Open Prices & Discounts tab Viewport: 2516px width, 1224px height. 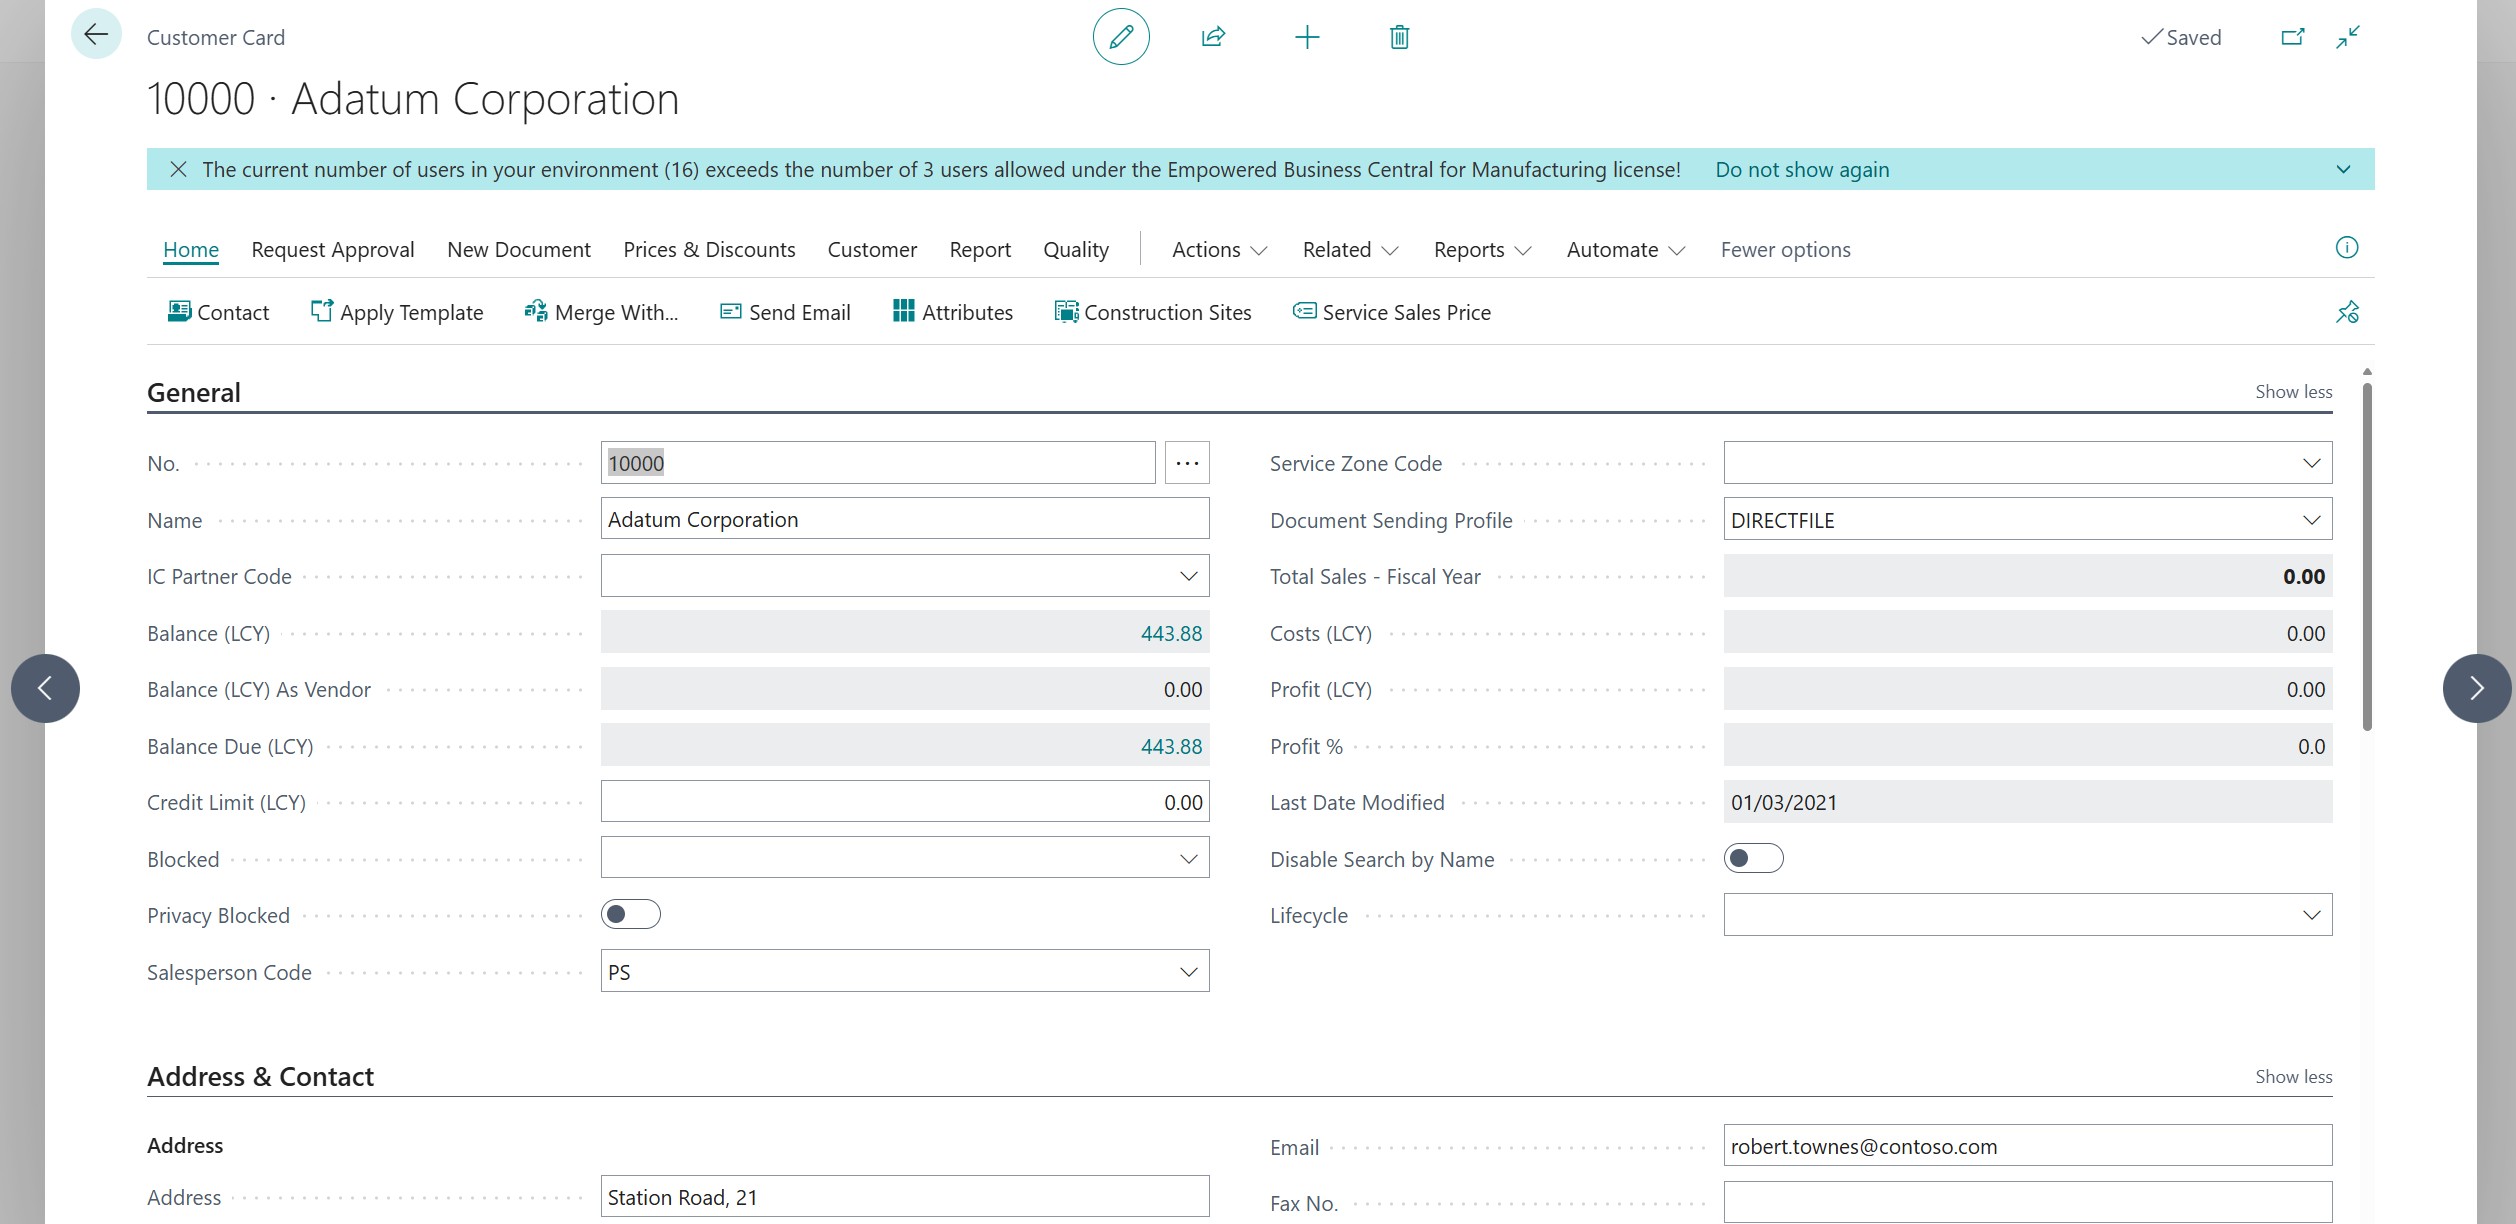709,249
